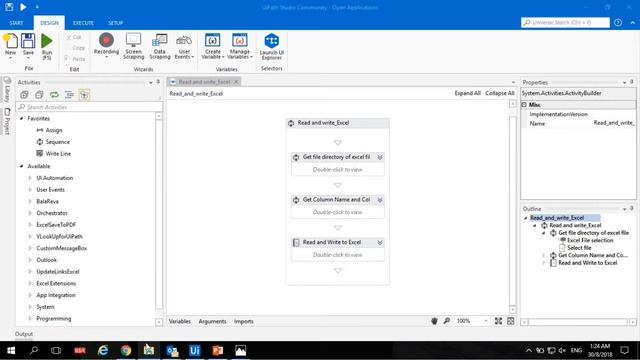This screenshot has height=360, width=640.
Task: Open the Arguments panel
Action: [212, 321]
